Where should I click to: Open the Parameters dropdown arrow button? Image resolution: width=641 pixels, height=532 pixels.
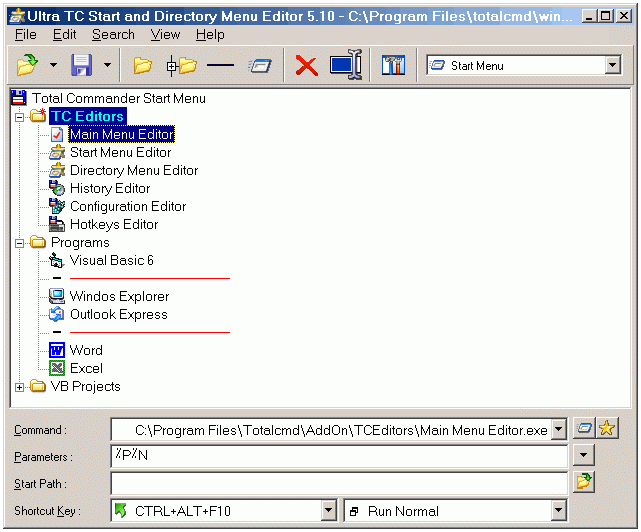tap(583, 455)
